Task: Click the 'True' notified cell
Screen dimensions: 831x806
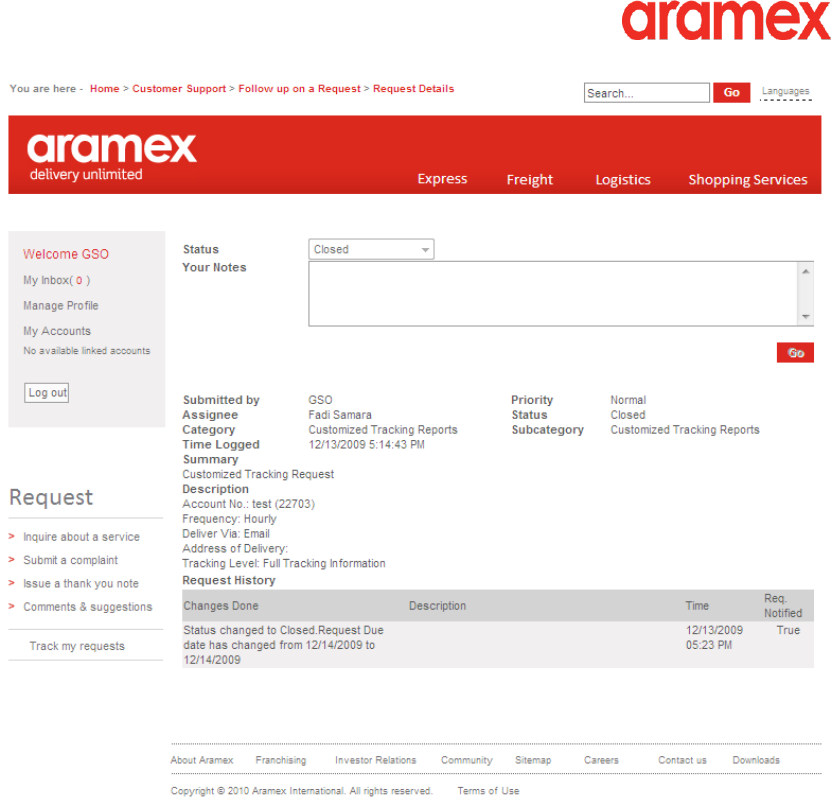Action: pyautogui.click(x=788, y=630)
